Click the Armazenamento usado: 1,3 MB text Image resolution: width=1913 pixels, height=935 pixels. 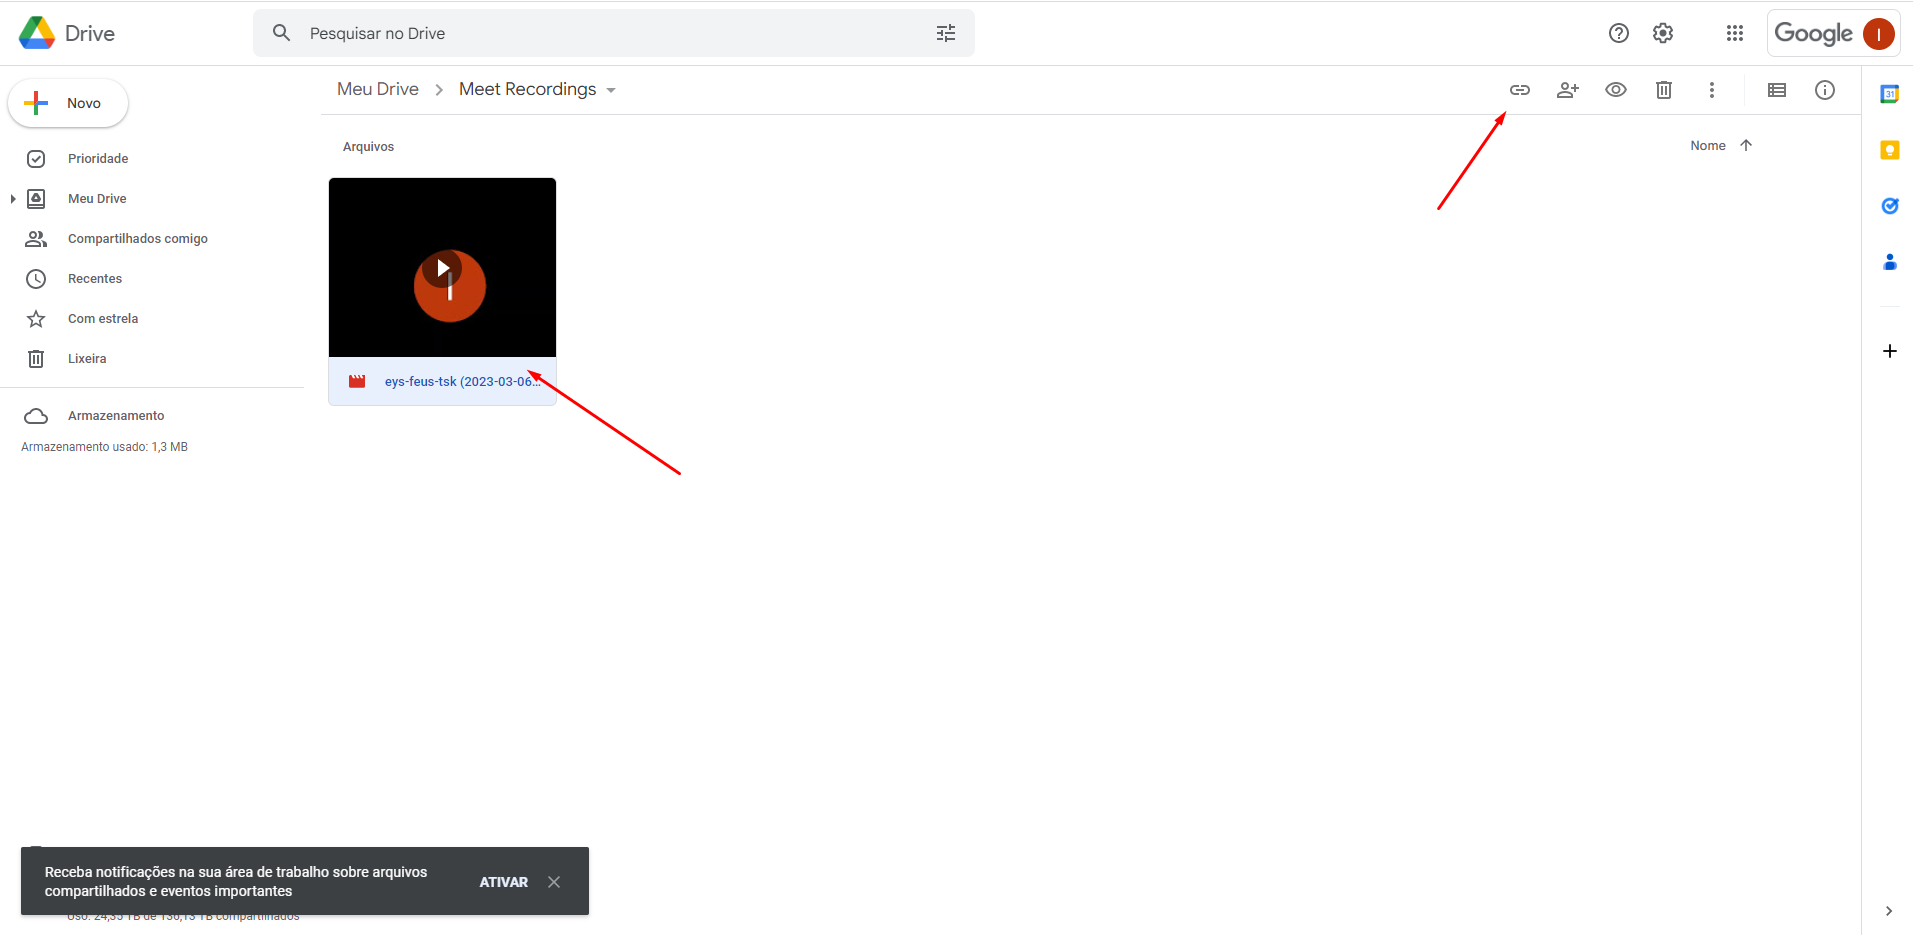click(x=104, y=447)
